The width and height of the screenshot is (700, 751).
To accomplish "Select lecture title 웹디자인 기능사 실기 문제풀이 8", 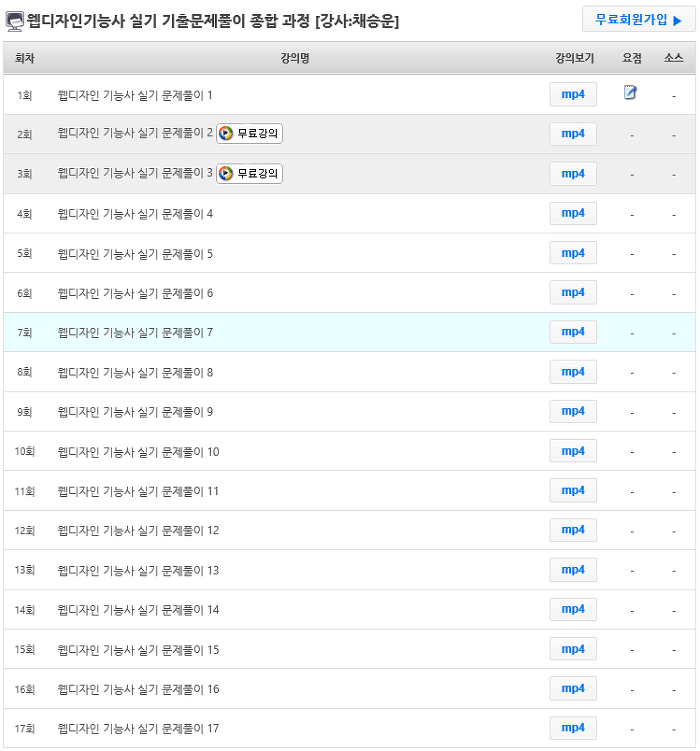I will point(135,373).
